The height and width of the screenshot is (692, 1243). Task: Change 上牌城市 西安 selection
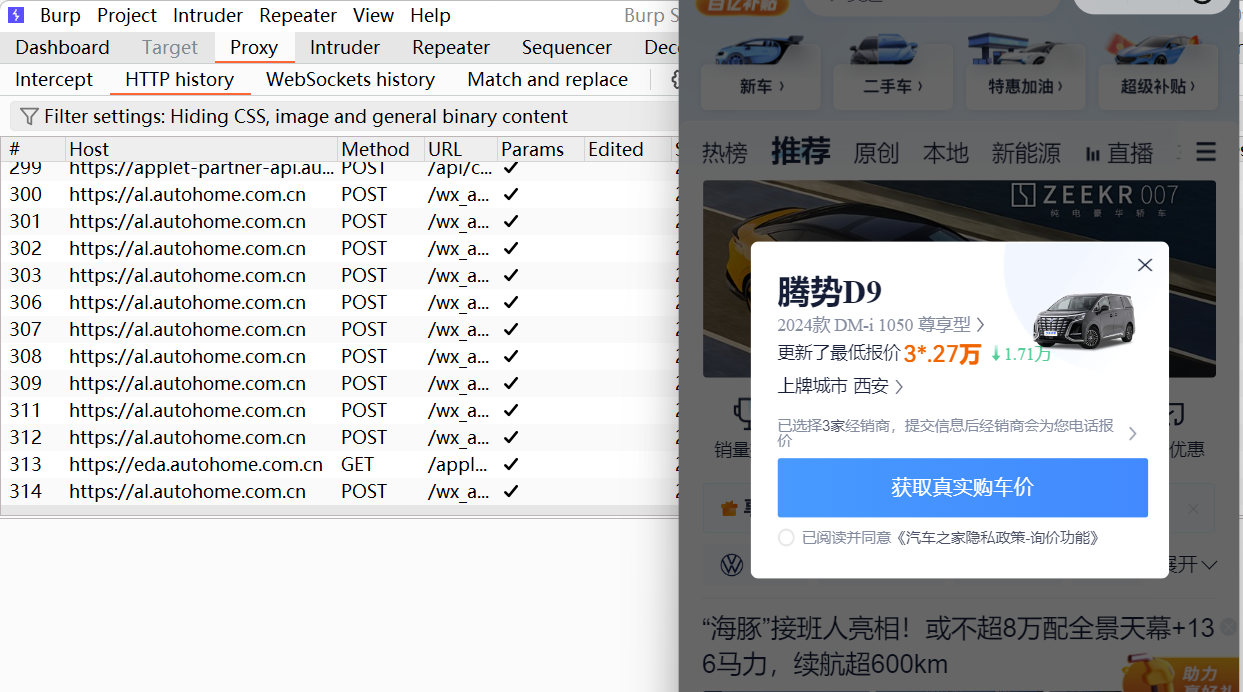click(x=841, y=386)
